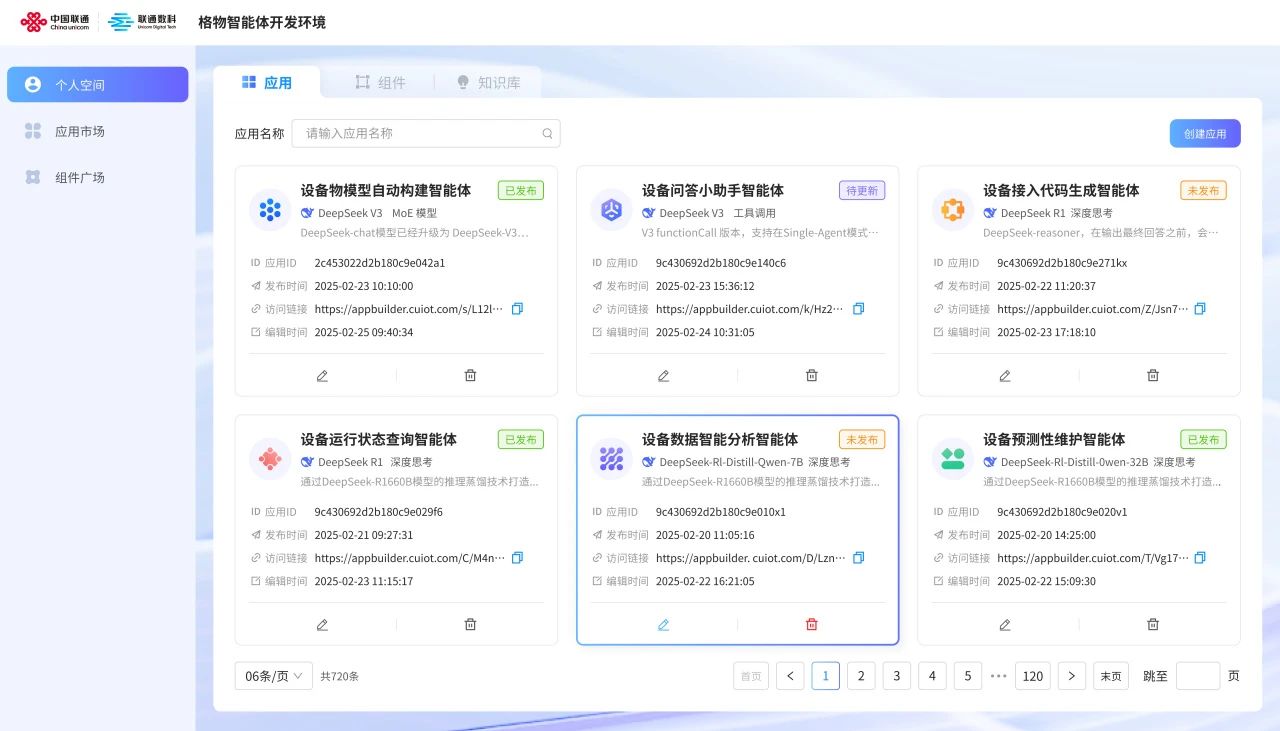Go to previous page using left chevron
The height and width of the screenshot is (731, 1280).
790,676
